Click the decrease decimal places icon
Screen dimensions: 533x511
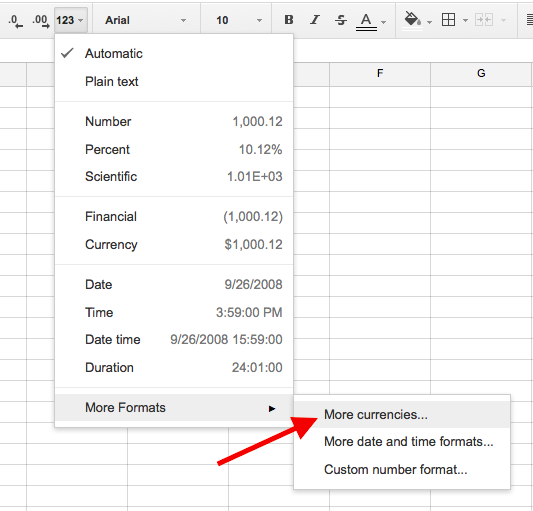click(x=16, y=20)
